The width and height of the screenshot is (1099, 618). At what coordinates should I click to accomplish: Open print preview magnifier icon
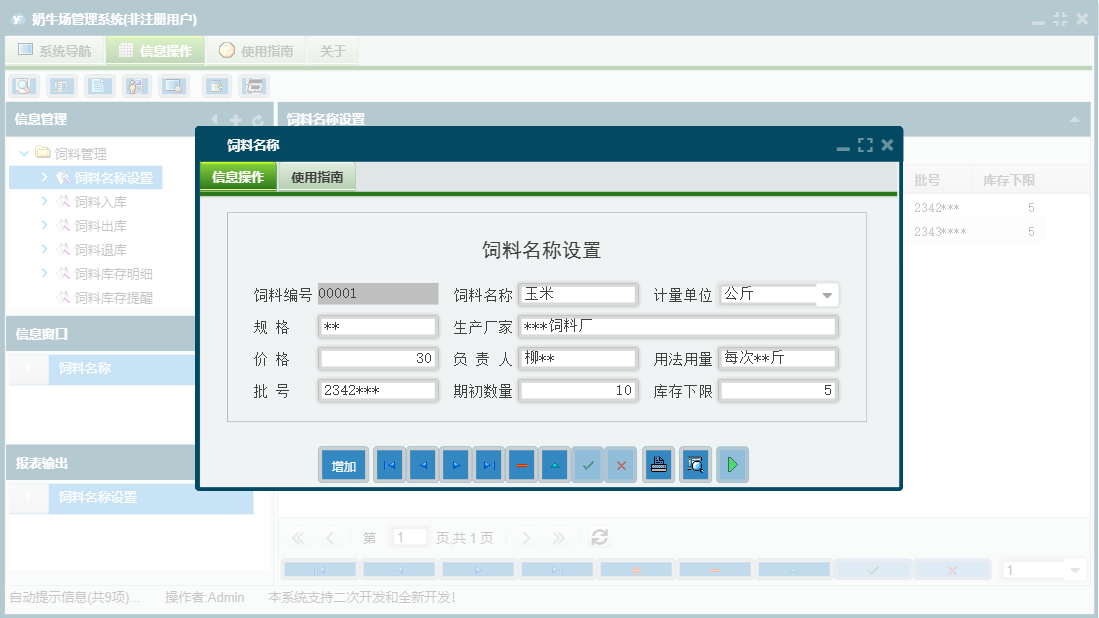695,465
